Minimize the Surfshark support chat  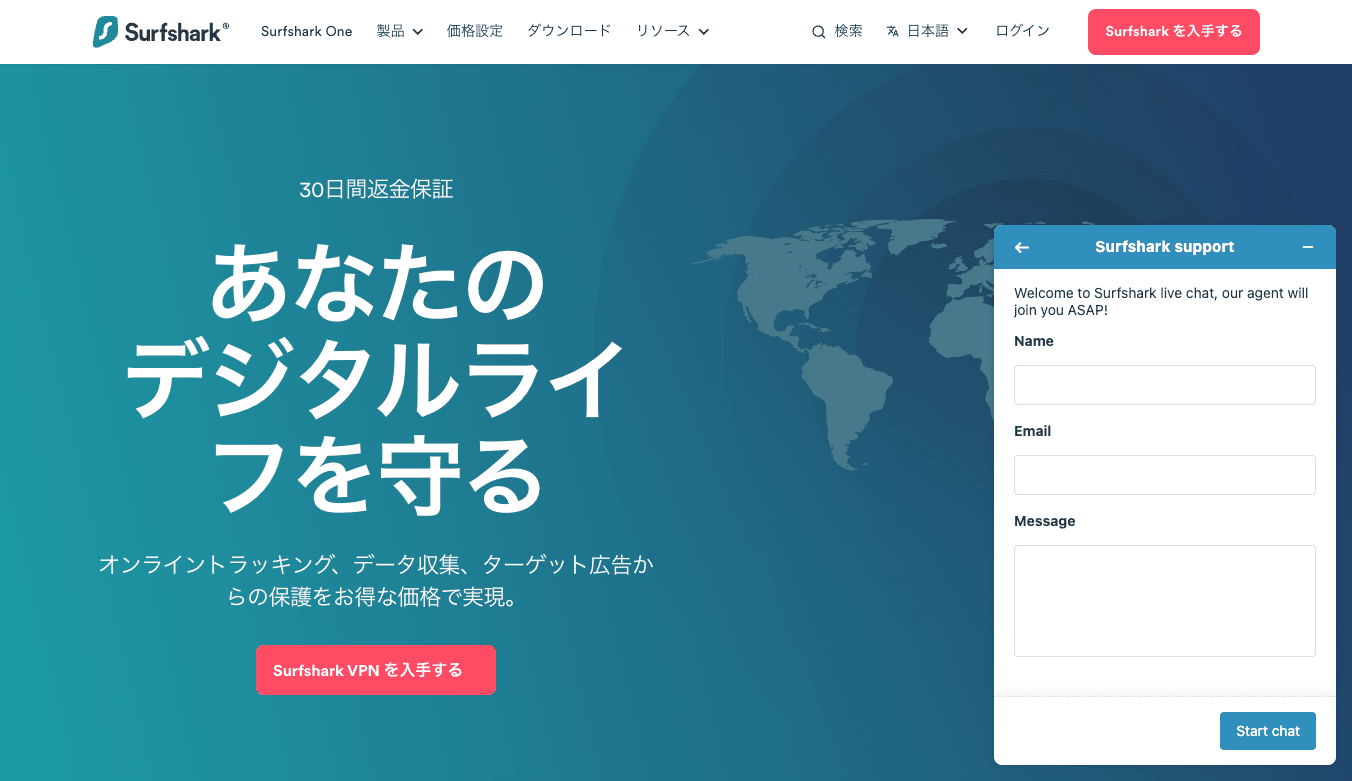(1308, 247)
